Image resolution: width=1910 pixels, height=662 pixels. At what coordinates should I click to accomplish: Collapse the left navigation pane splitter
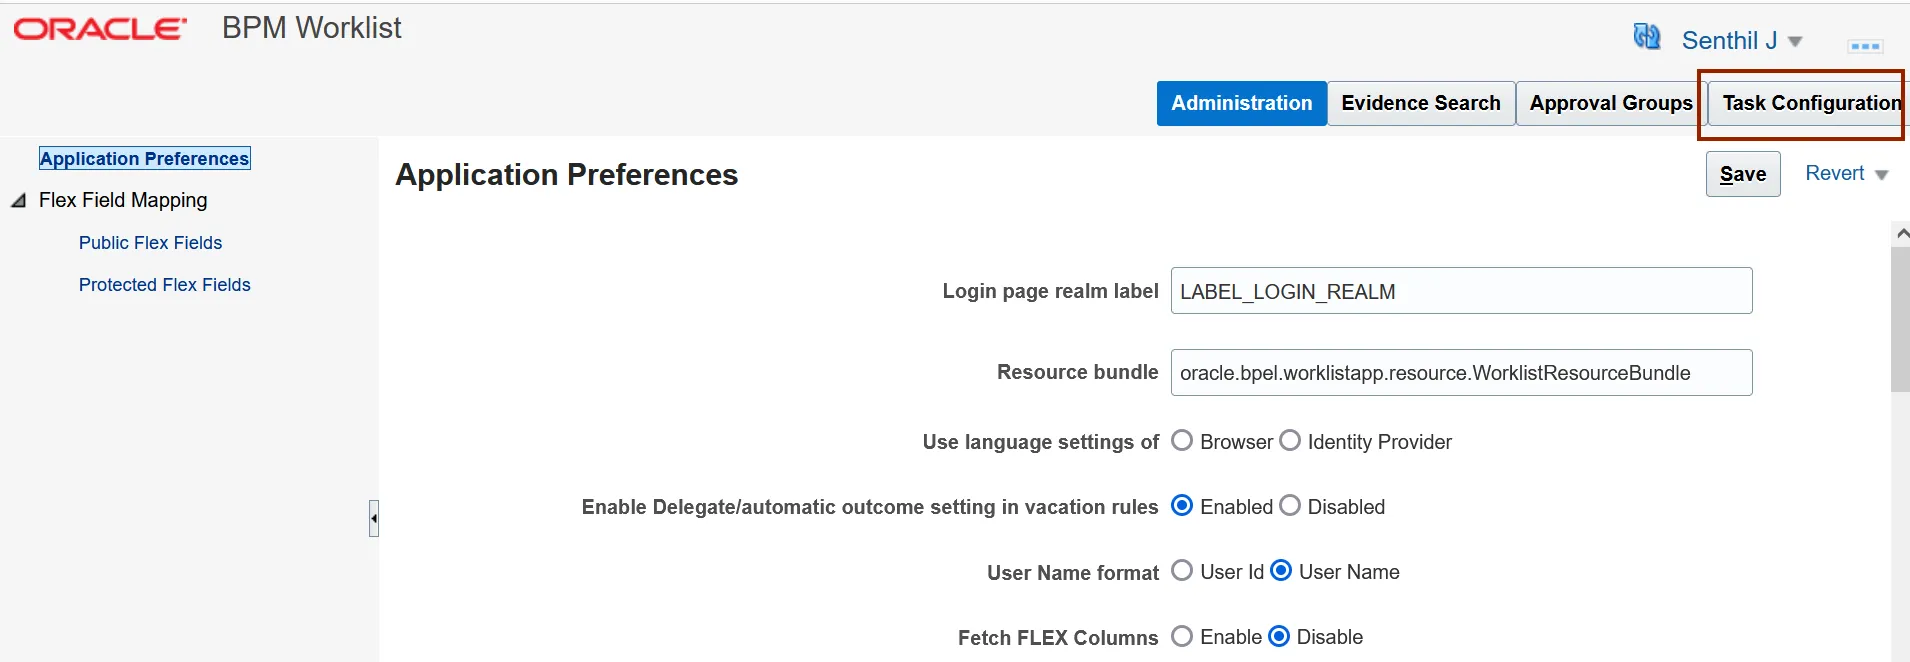click(x=374, y=518)
